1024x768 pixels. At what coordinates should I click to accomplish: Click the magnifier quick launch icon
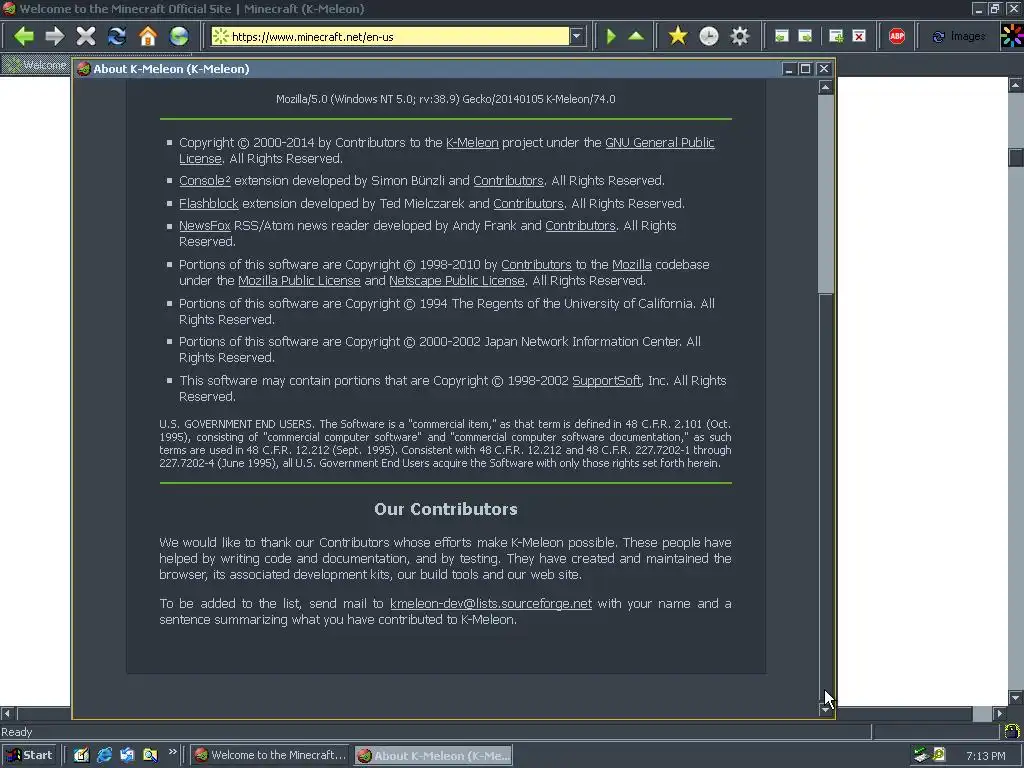150,755
